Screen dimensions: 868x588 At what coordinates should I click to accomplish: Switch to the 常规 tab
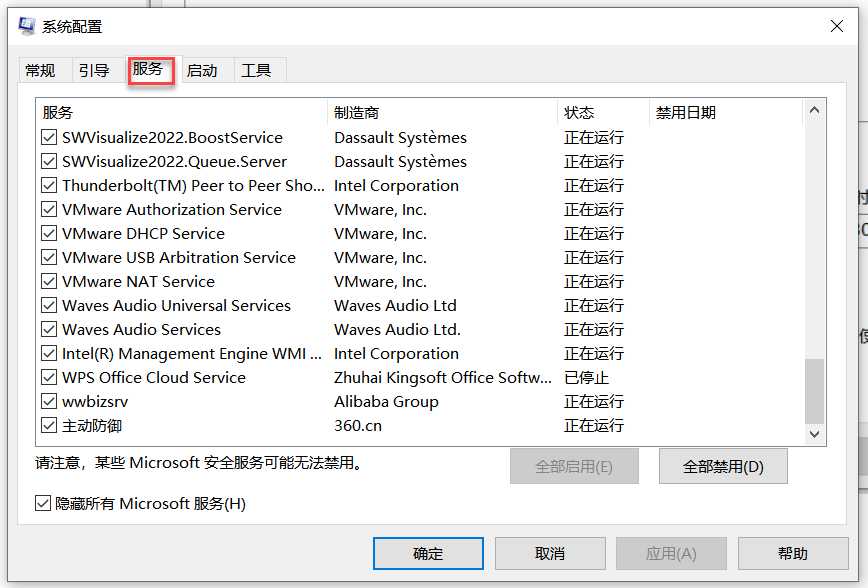point(41,70)
